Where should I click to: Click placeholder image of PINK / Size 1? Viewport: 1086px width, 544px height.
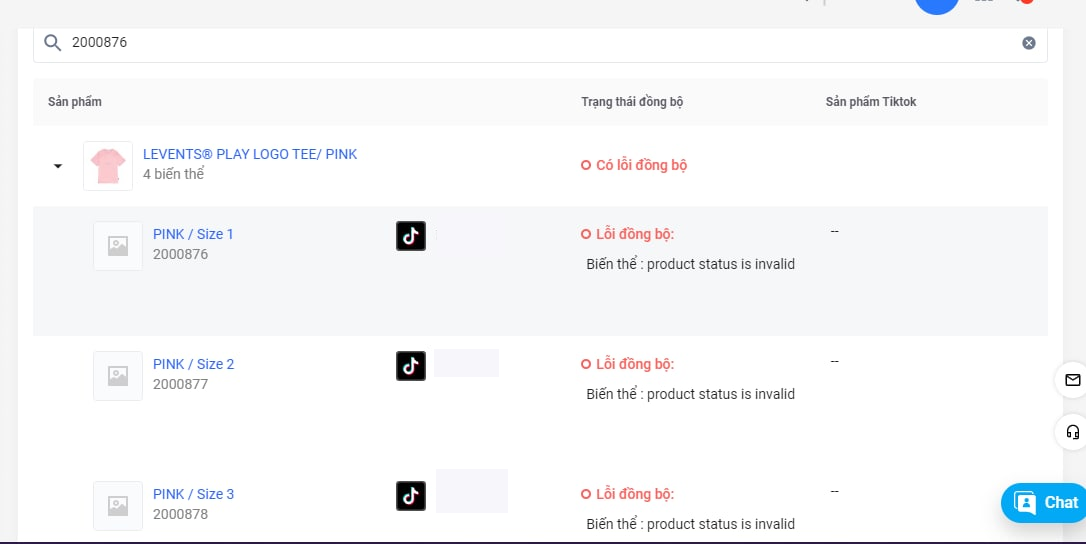118,246
